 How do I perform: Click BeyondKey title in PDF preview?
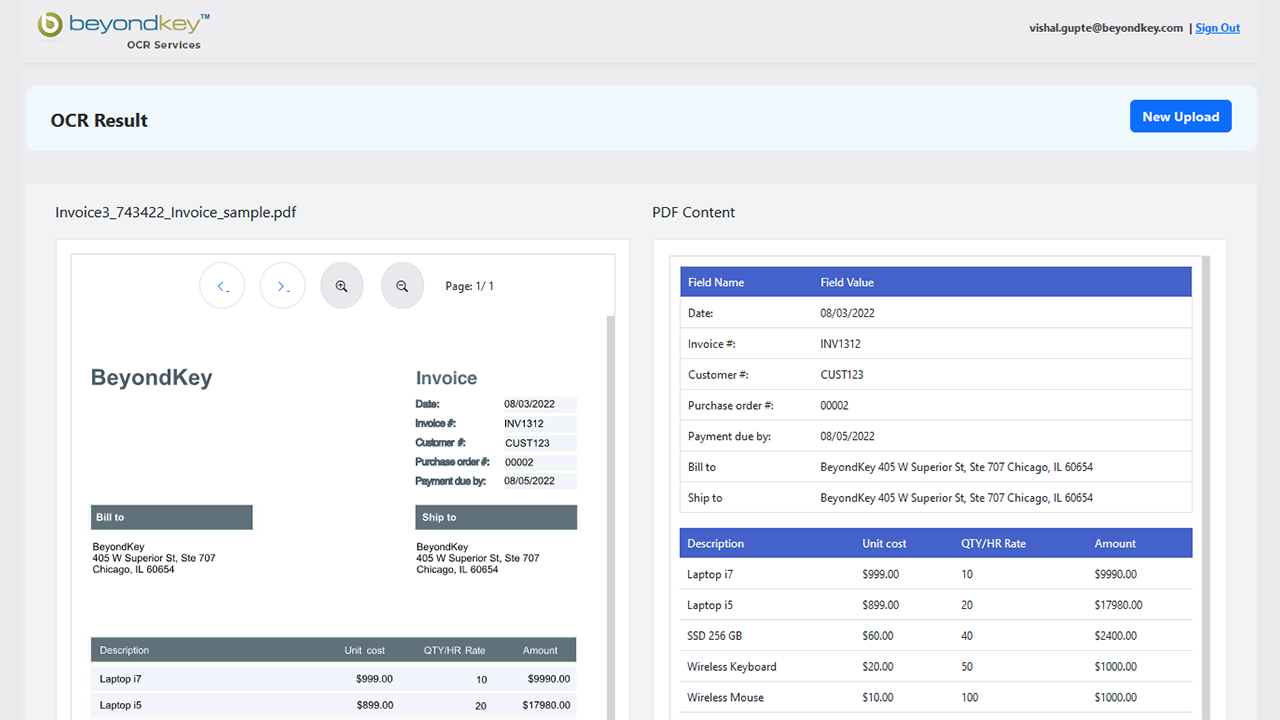(152, 378)
